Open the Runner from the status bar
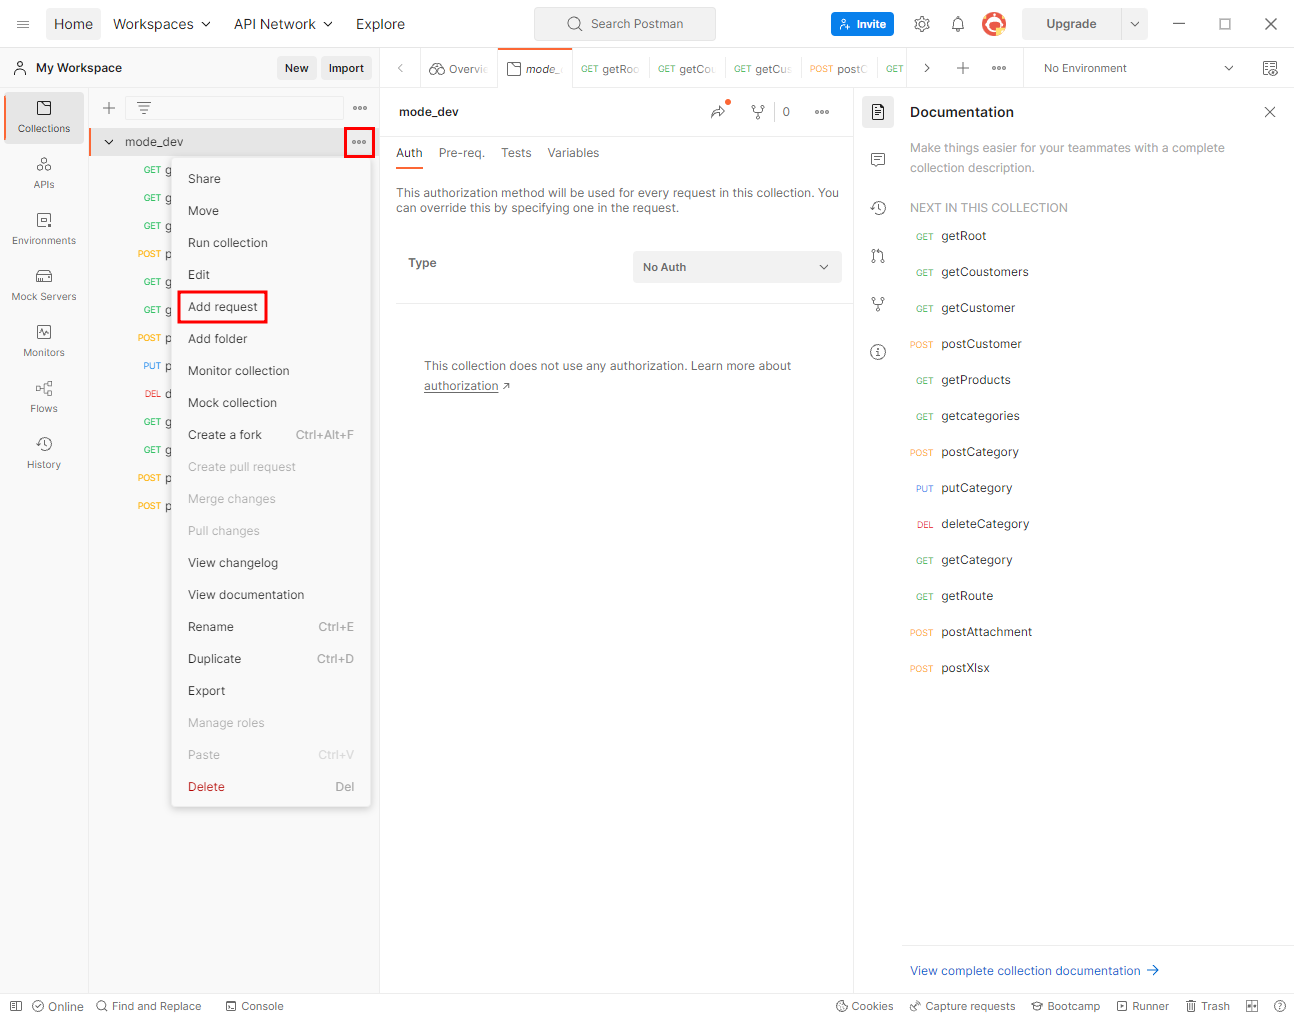This screenshot has width=1294, height=1018. click(1142, 1006)
